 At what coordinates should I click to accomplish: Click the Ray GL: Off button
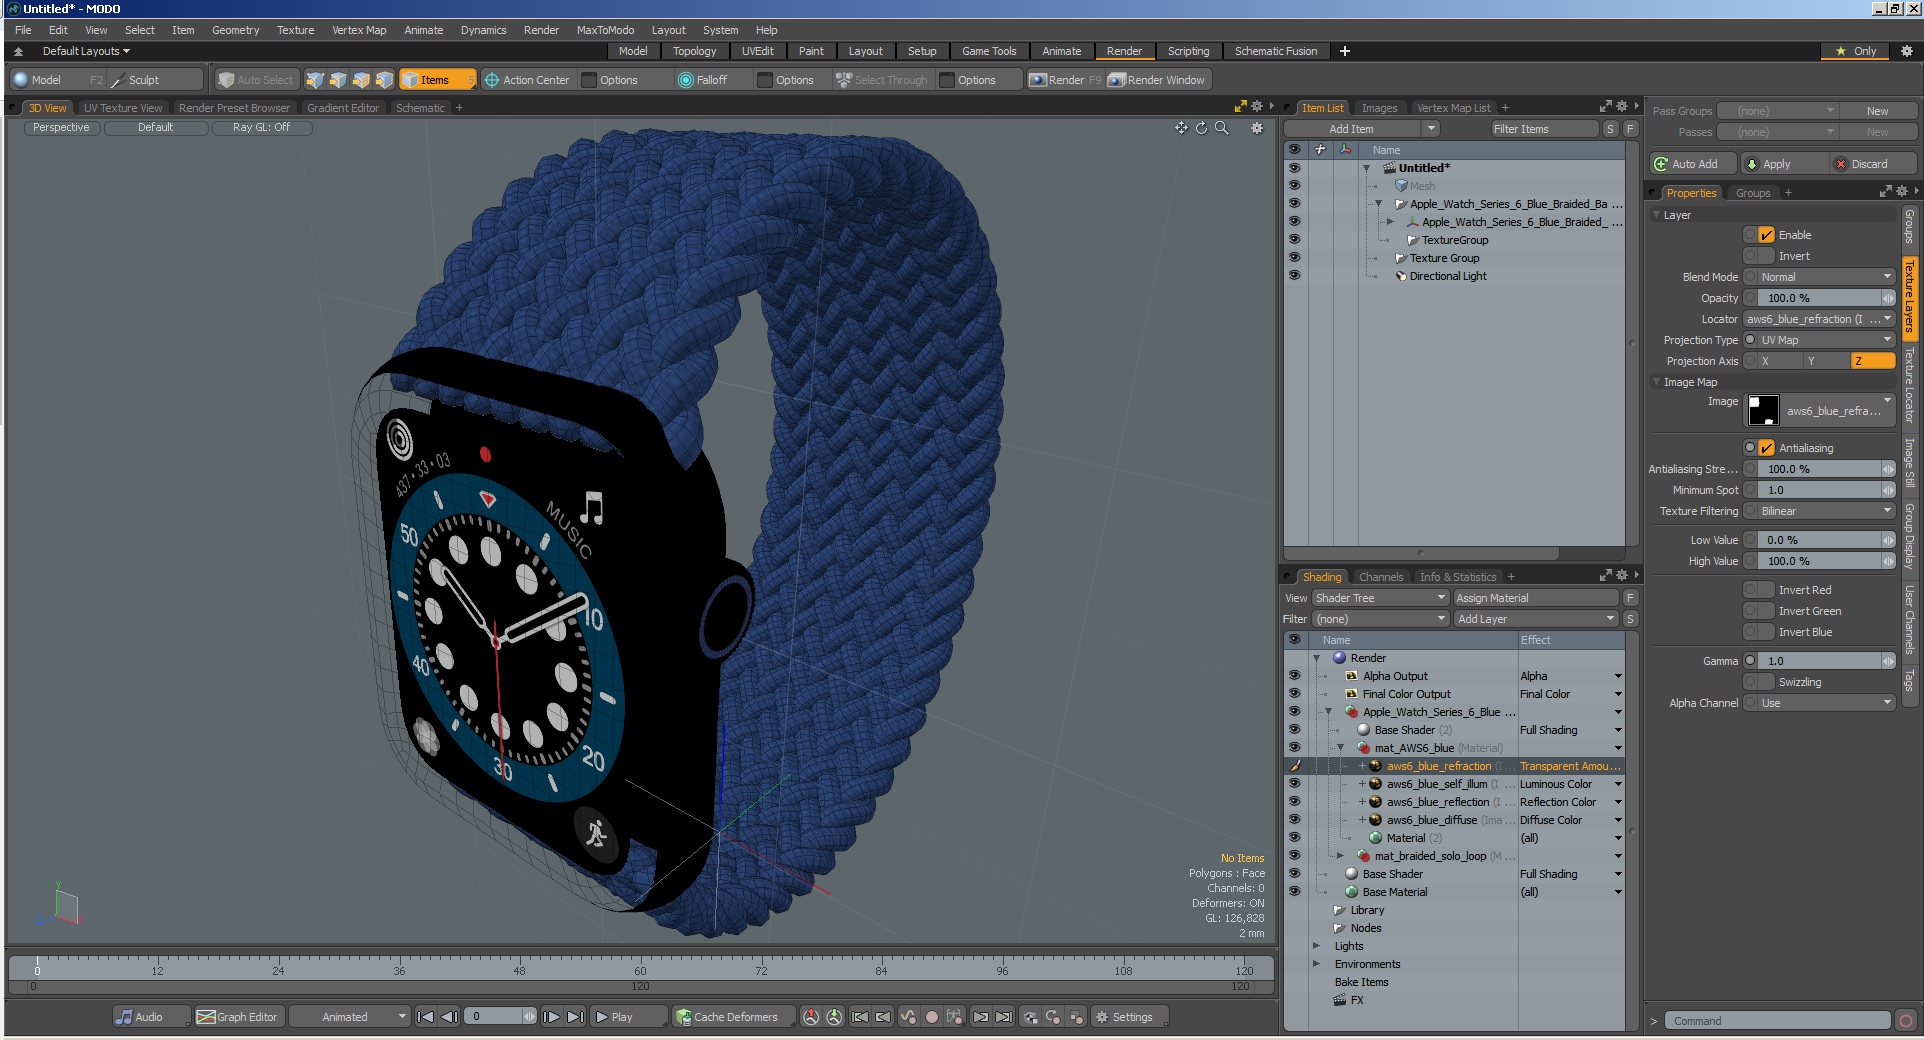coord(261,128)
